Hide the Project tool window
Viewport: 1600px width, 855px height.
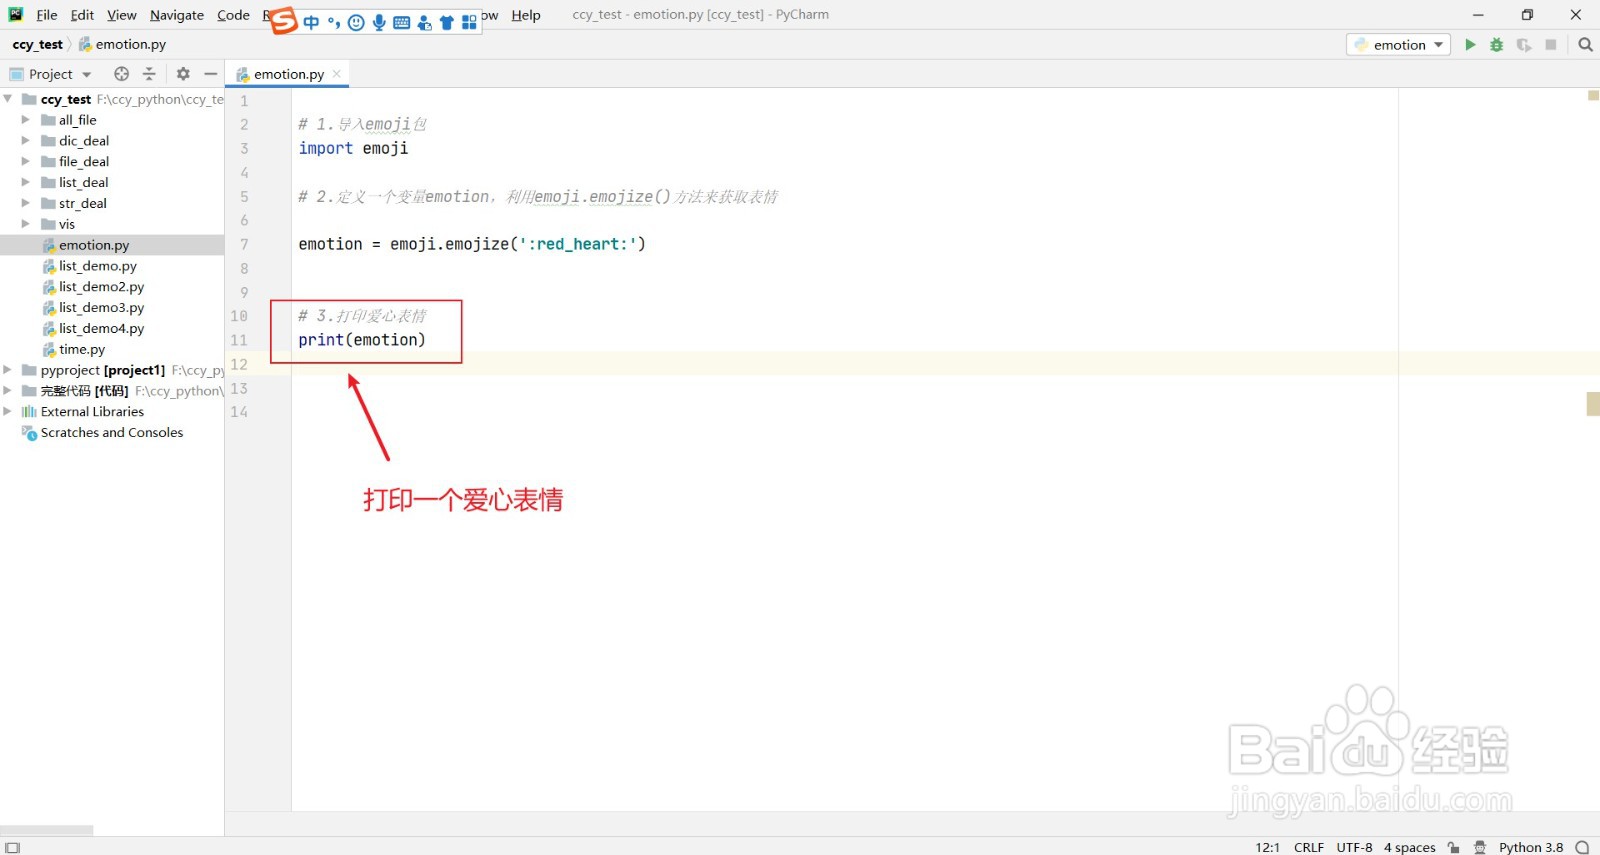(210, 74)
